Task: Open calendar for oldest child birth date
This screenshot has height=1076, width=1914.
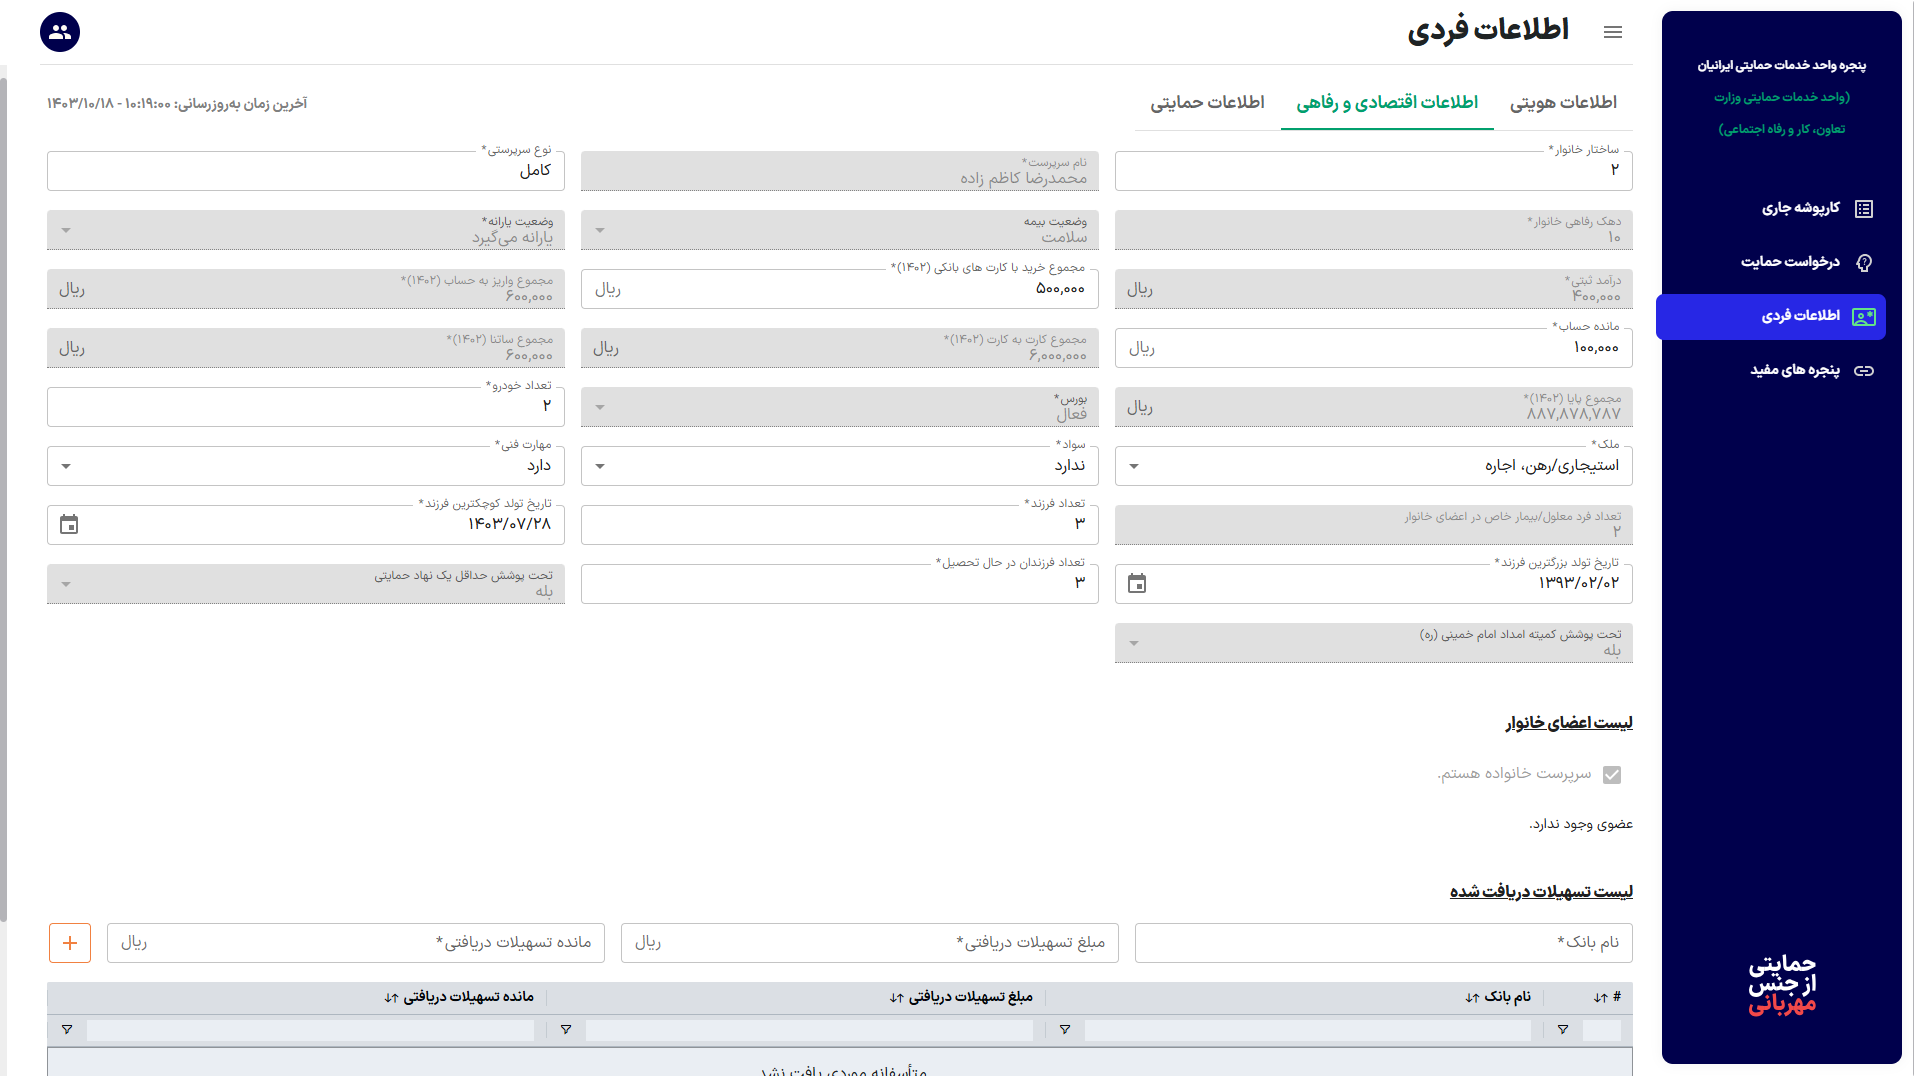Action: [1137, 584]
